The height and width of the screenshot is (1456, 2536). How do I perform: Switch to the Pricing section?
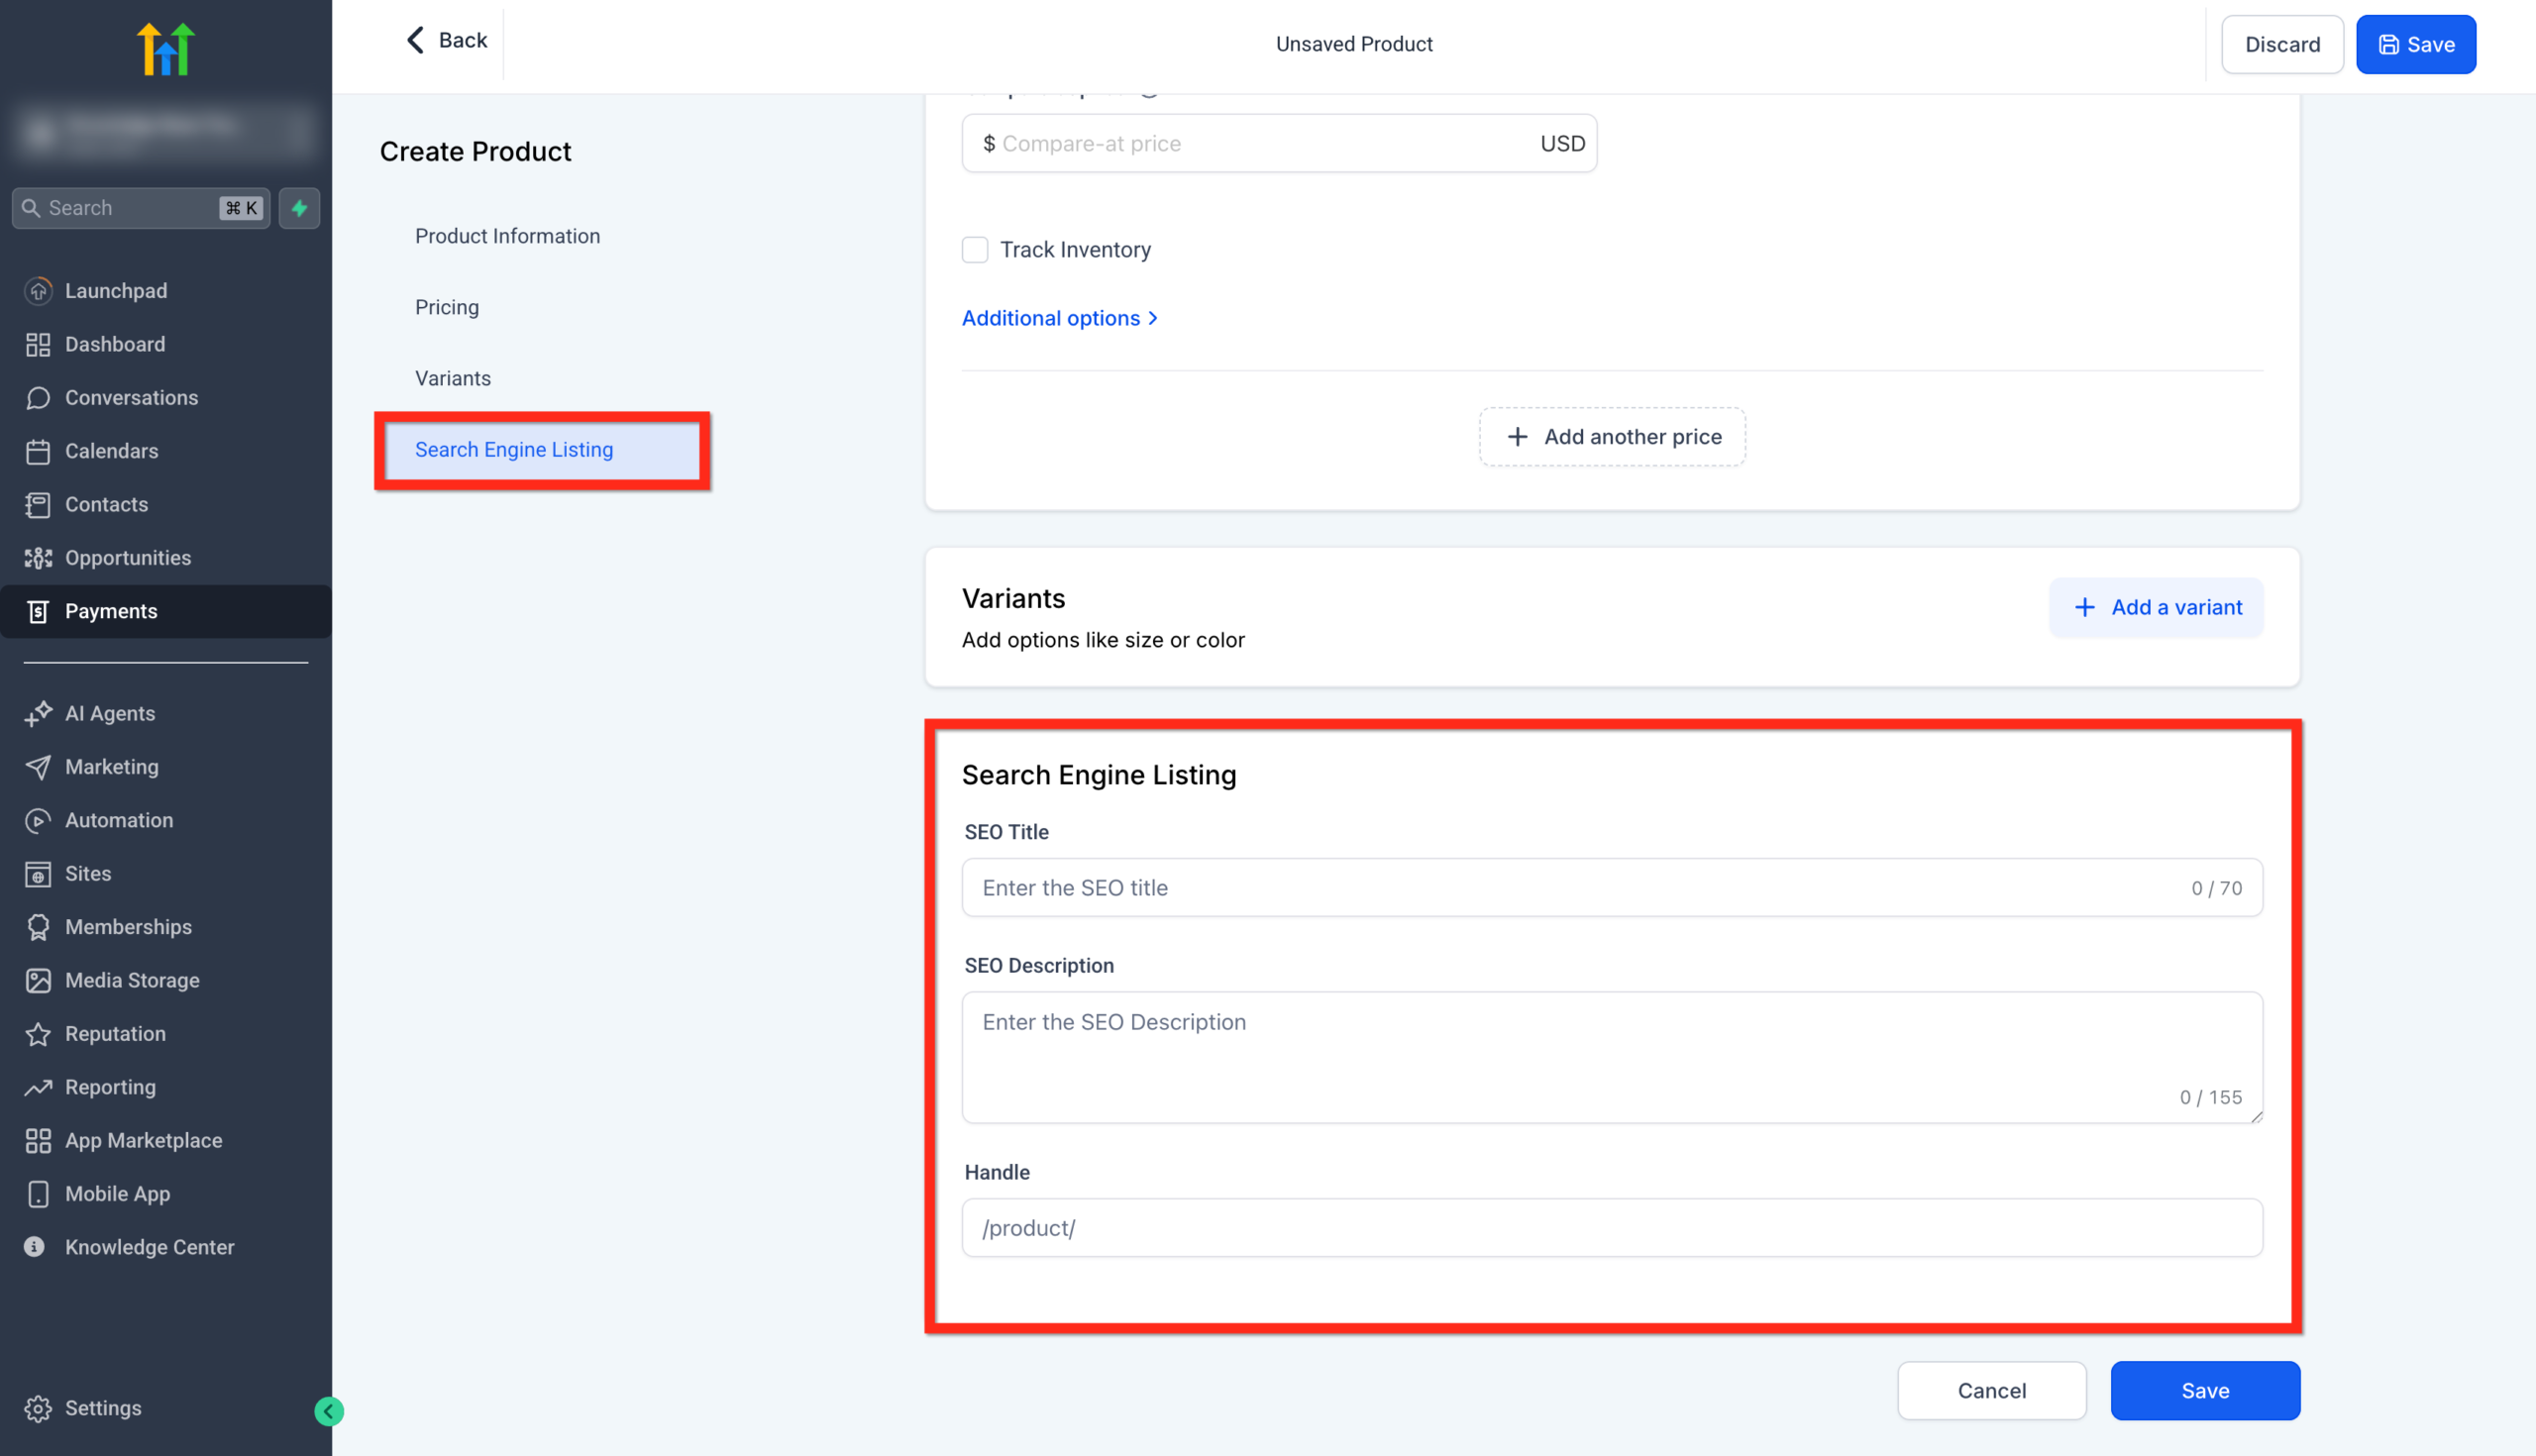[447, 307]
